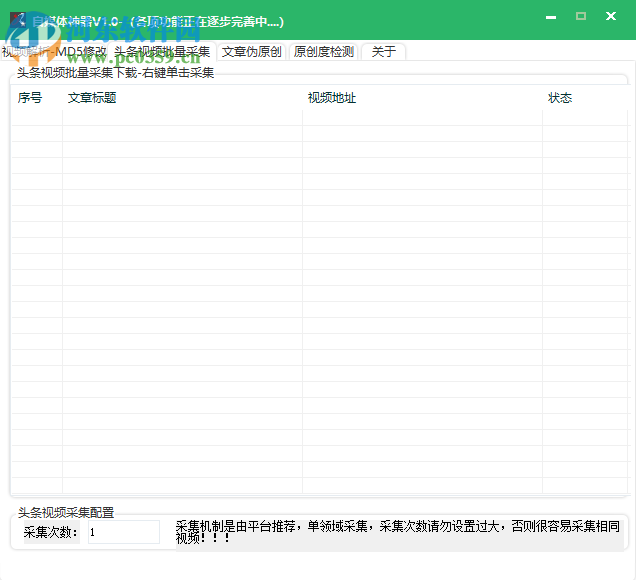
Task: Click the 状态 column header
Action: (x=585, y=98)
